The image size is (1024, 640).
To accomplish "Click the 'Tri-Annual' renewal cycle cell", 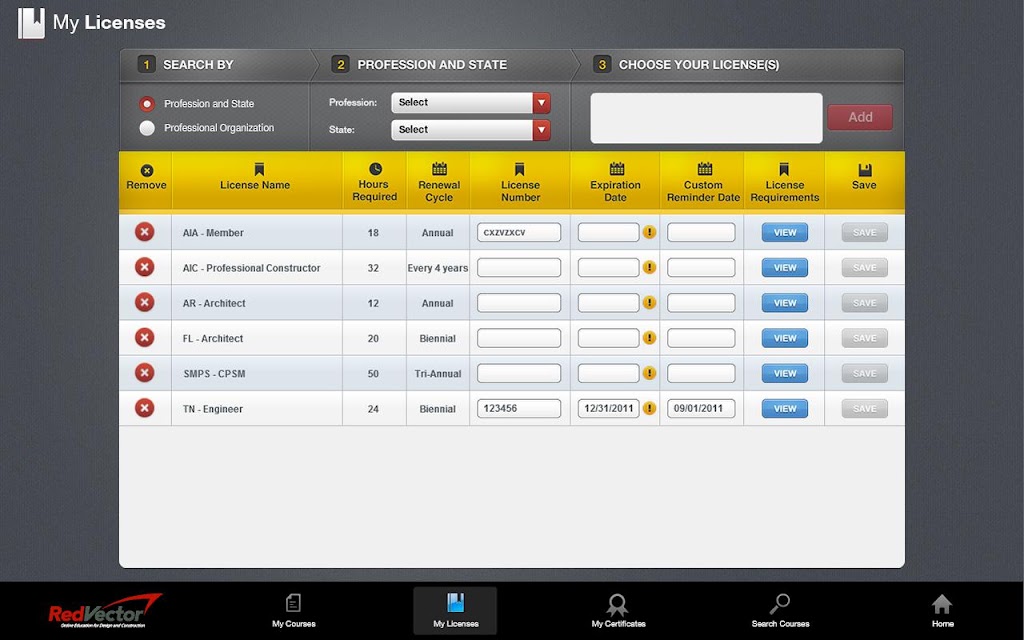I will [438, 374].
